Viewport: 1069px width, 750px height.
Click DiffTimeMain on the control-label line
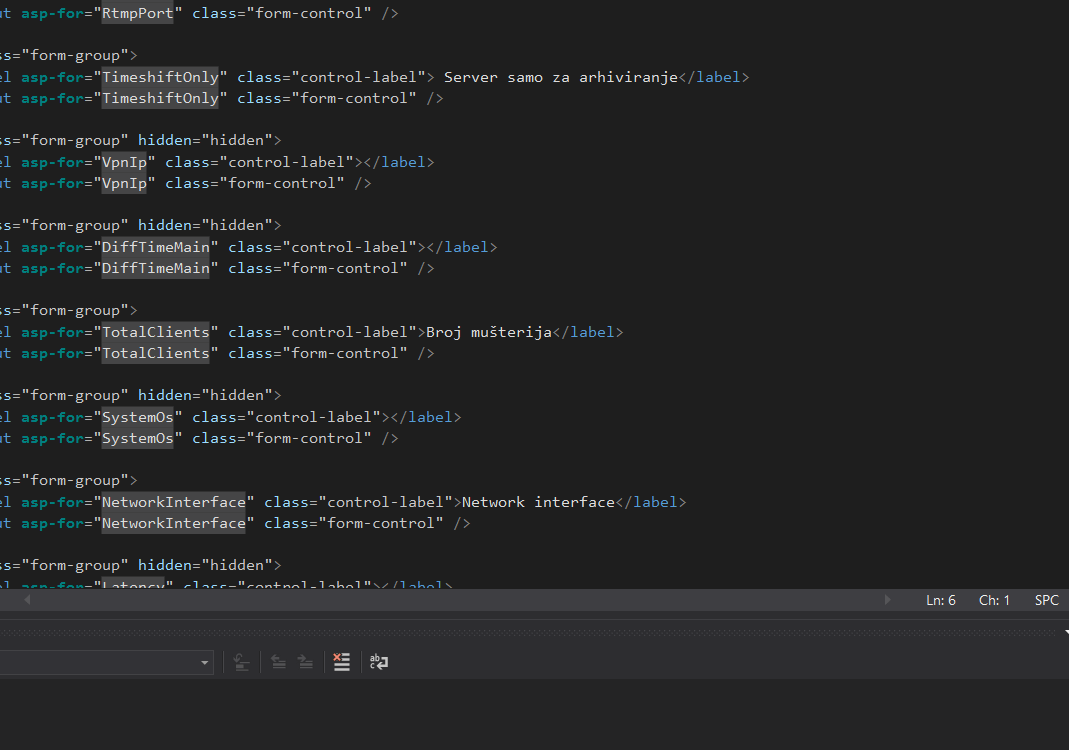click(155, 247)
